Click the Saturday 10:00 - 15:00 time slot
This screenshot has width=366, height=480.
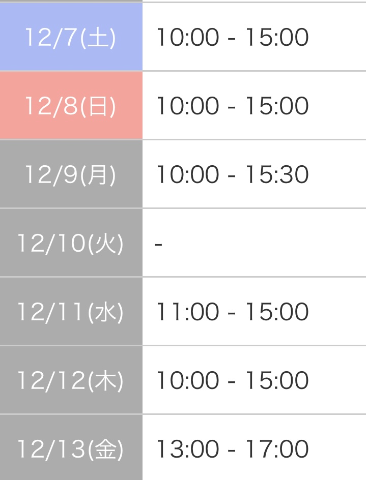[232, 37]
